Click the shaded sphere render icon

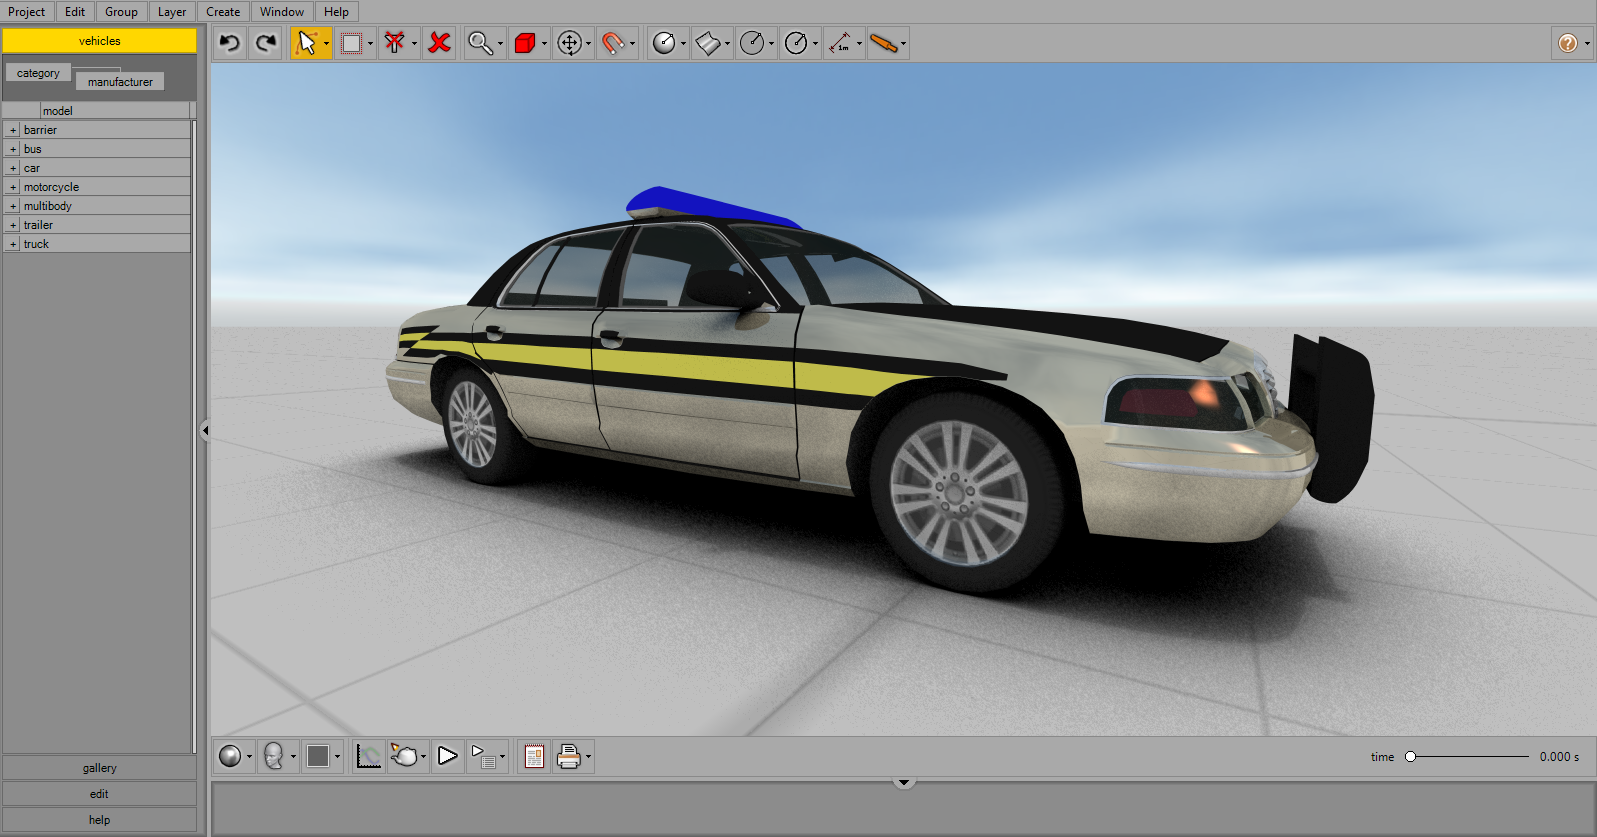[230, 756]
